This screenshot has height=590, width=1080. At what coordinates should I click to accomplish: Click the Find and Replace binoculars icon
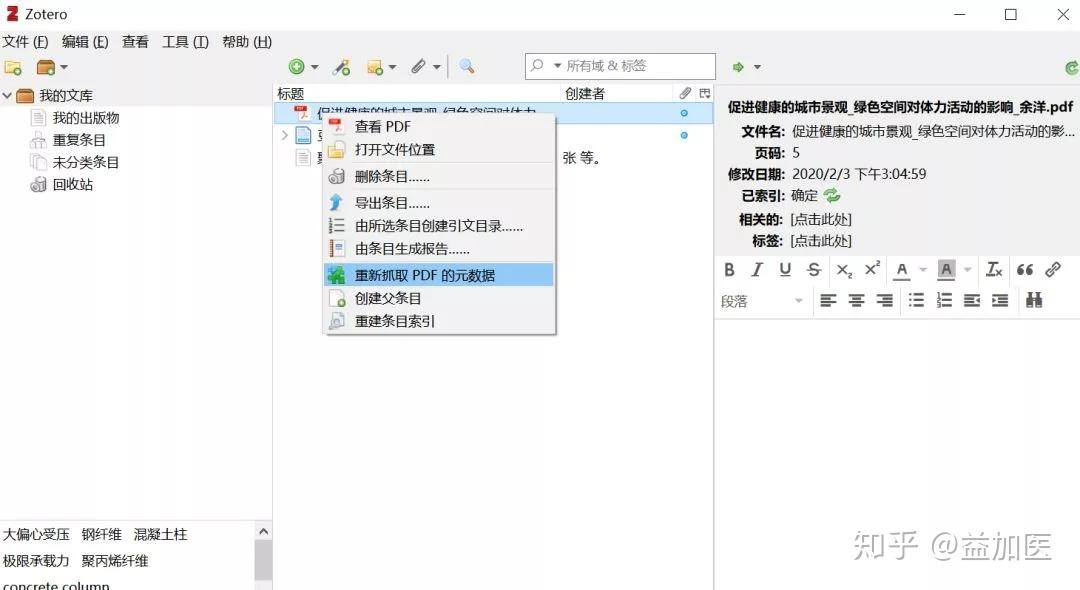click(1034, 300)
